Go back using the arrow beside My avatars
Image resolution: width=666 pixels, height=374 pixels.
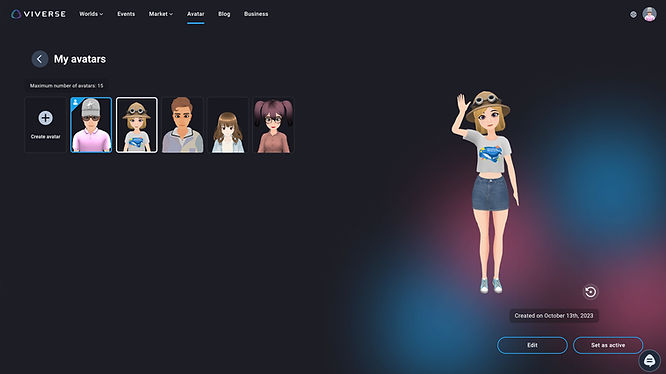coord(40,59)
